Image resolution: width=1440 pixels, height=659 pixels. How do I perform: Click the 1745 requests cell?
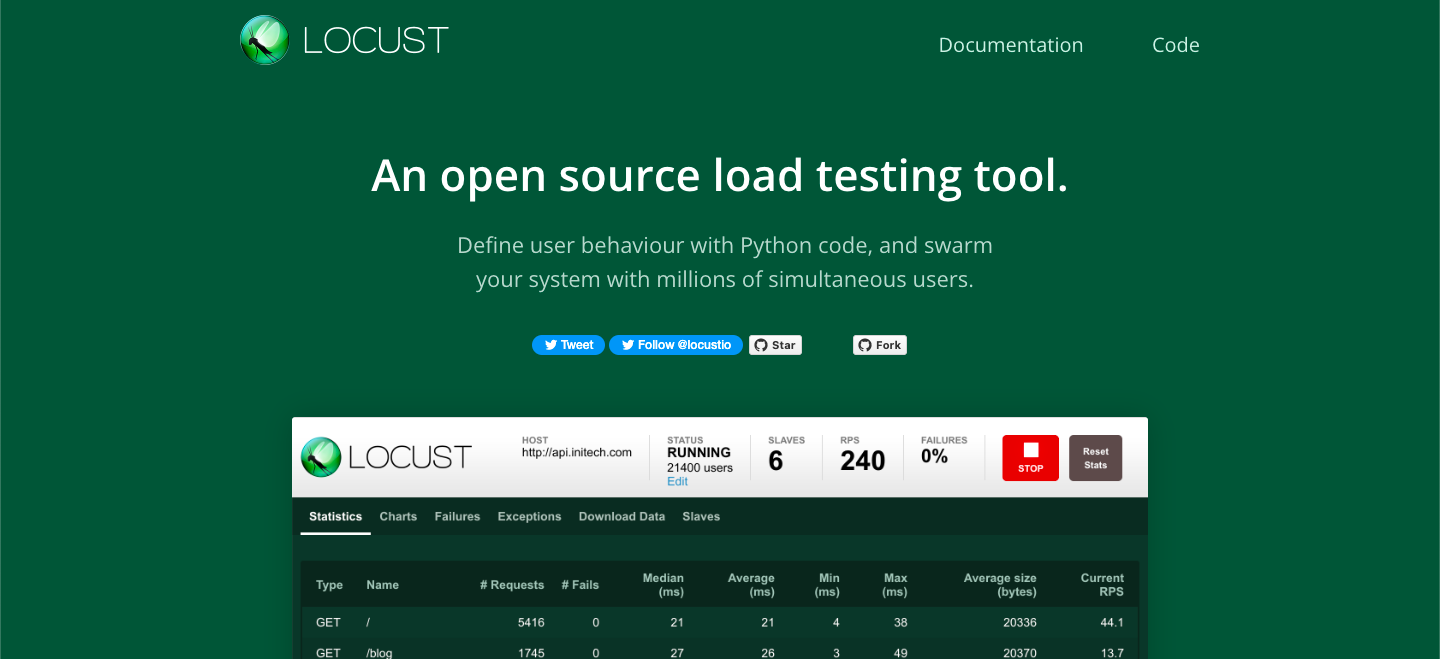pos(531,653)
